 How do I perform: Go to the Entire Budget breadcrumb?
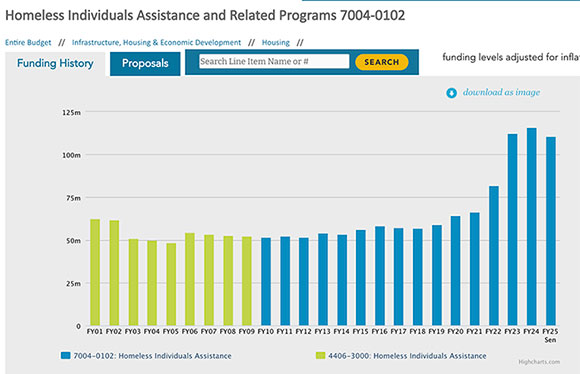tap(28, 43)
